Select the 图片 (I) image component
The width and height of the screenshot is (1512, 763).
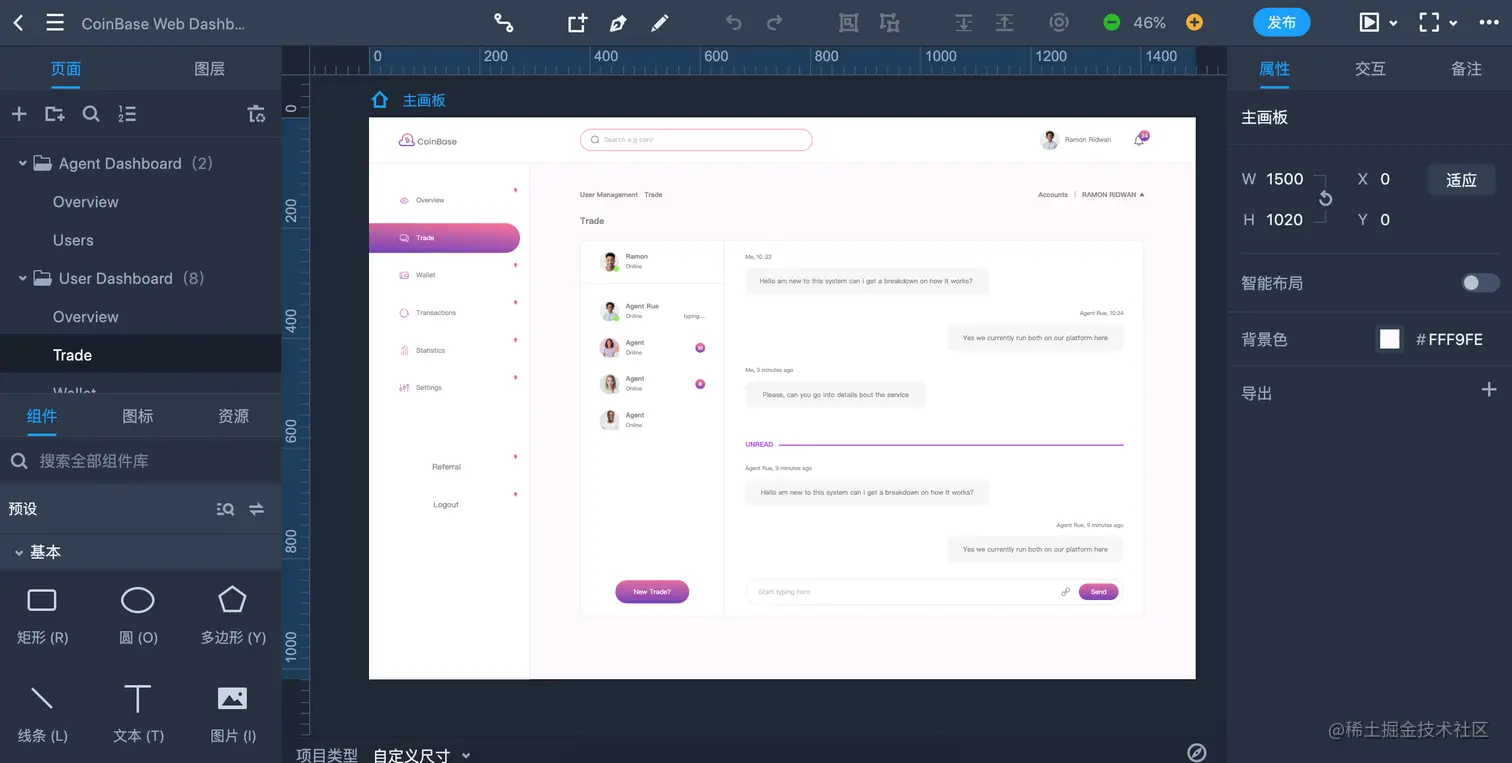pos(233,713)
